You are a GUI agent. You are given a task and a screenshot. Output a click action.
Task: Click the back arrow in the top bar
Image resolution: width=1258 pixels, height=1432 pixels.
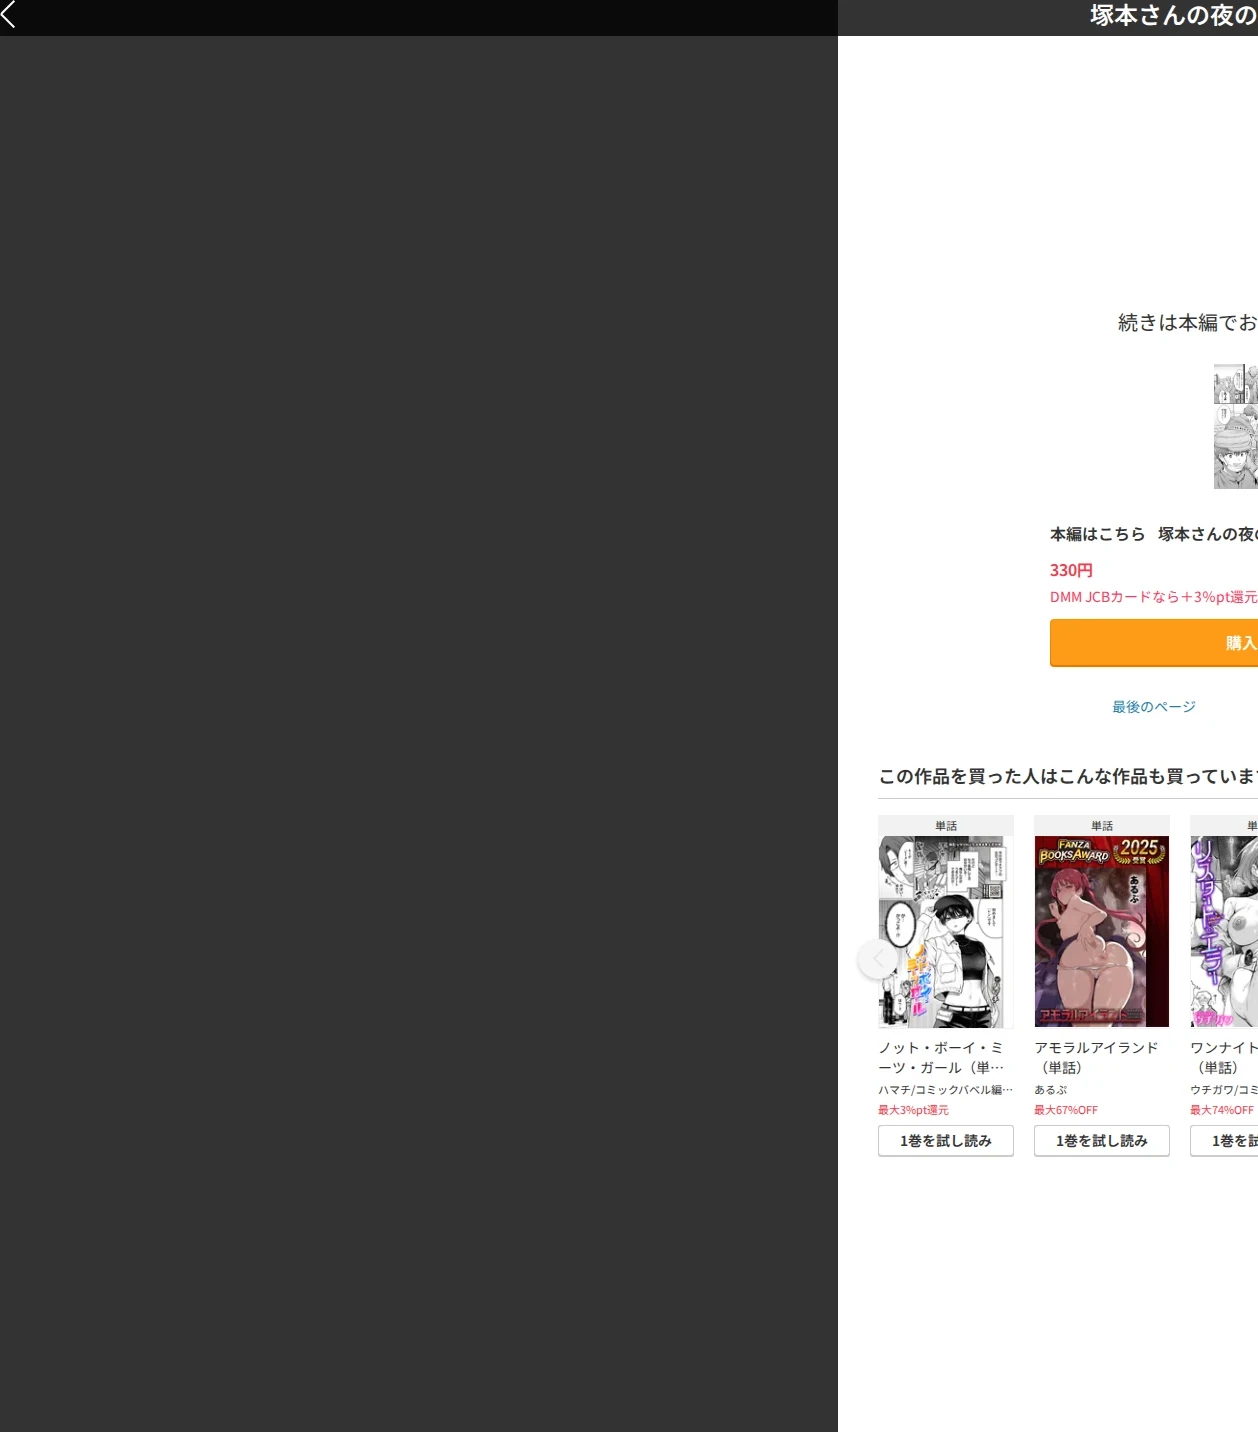[9, 14]
